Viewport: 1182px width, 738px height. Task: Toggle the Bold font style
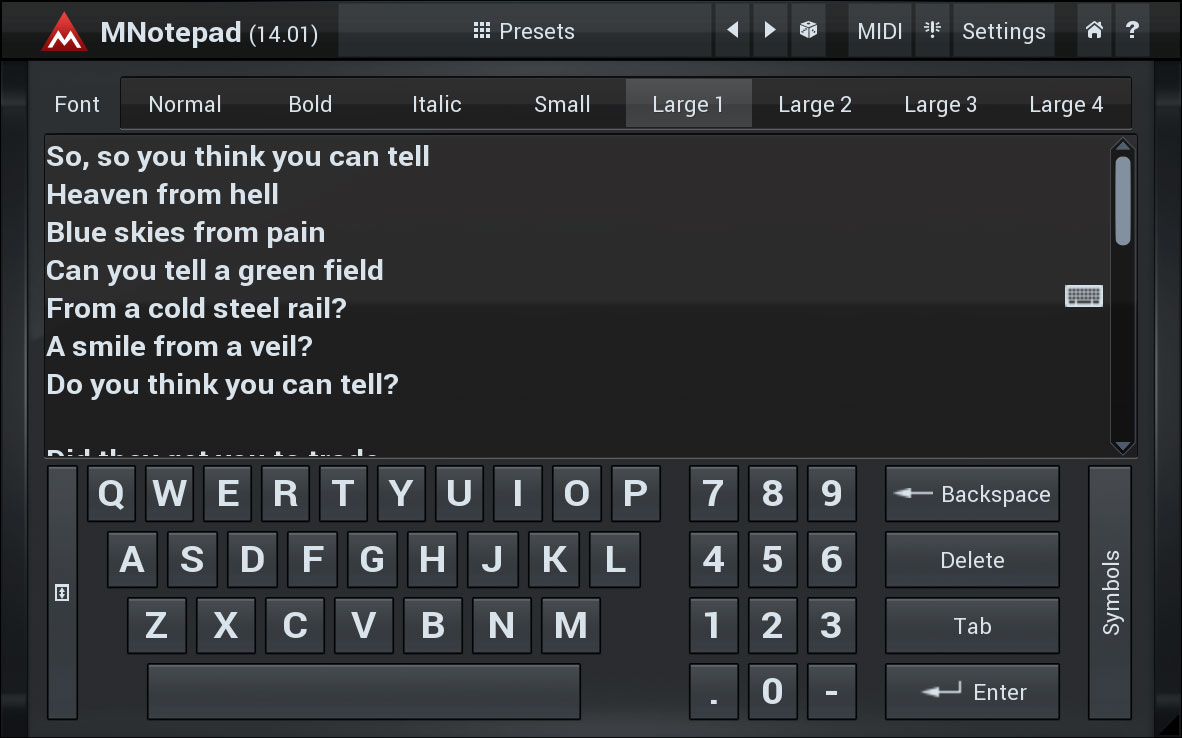point(310,104)
